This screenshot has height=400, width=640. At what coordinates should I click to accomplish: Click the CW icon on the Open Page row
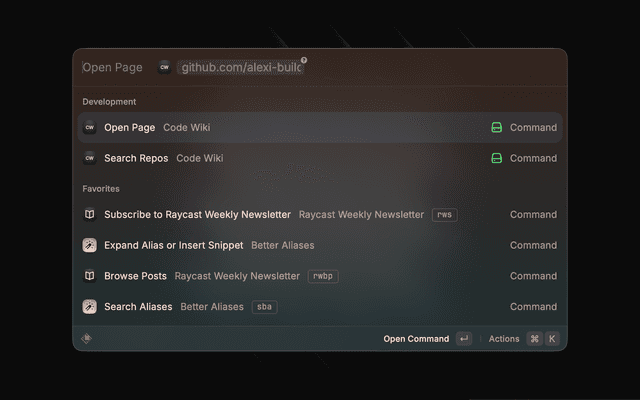coord(89,128)
